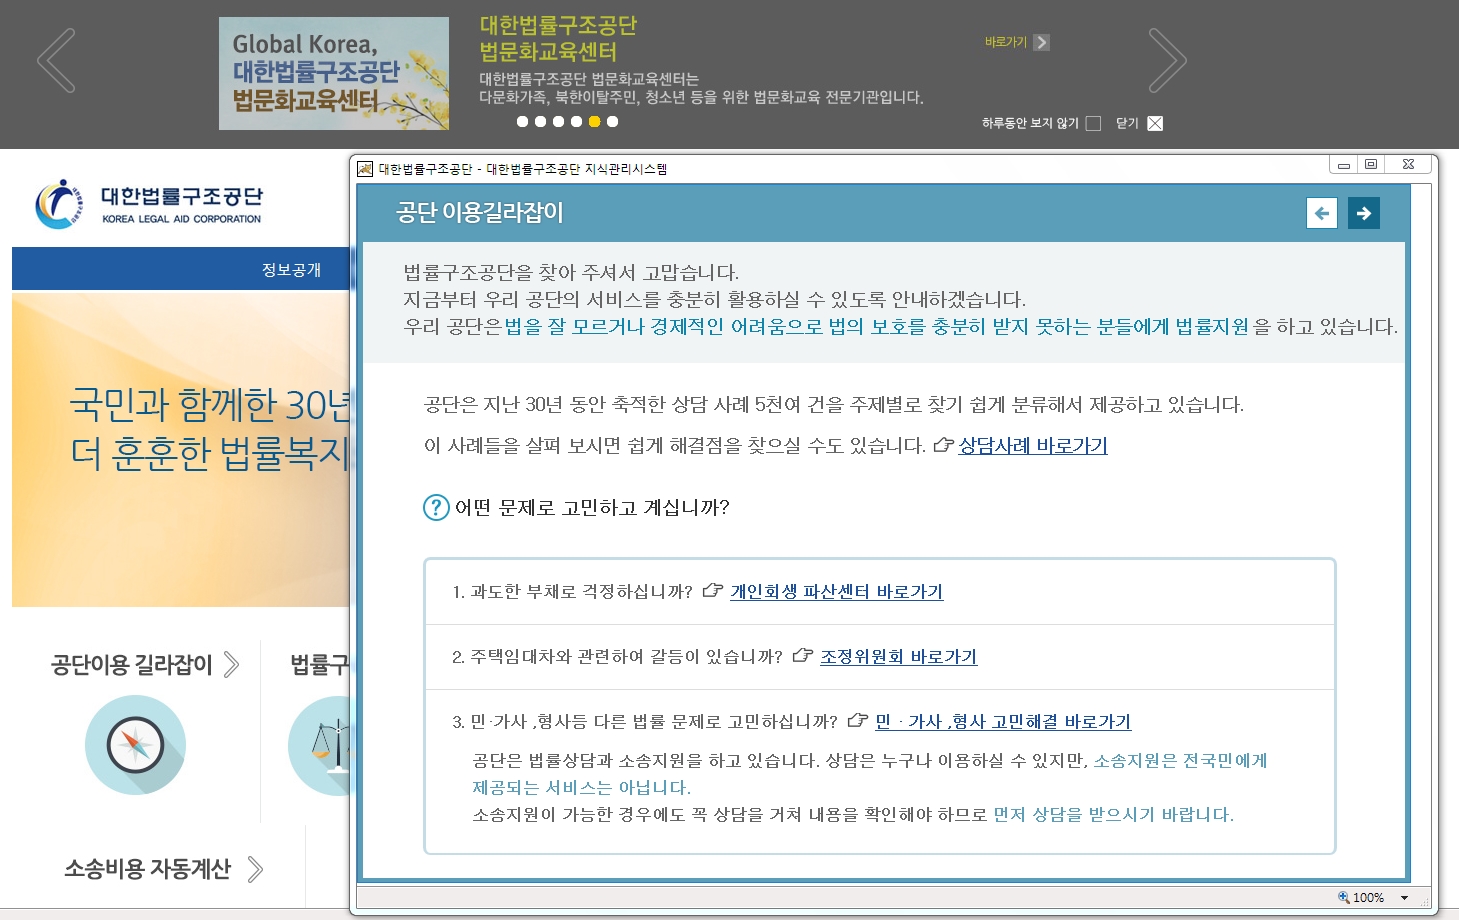The image size is (1459, 920).
Task: Click the Korea Legal Aid Corporation logo
Action: 148,204
